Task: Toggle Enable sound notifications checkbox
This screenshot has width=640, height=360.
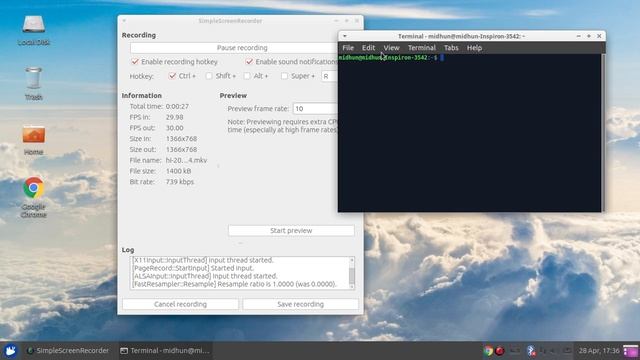Action: 249,62
